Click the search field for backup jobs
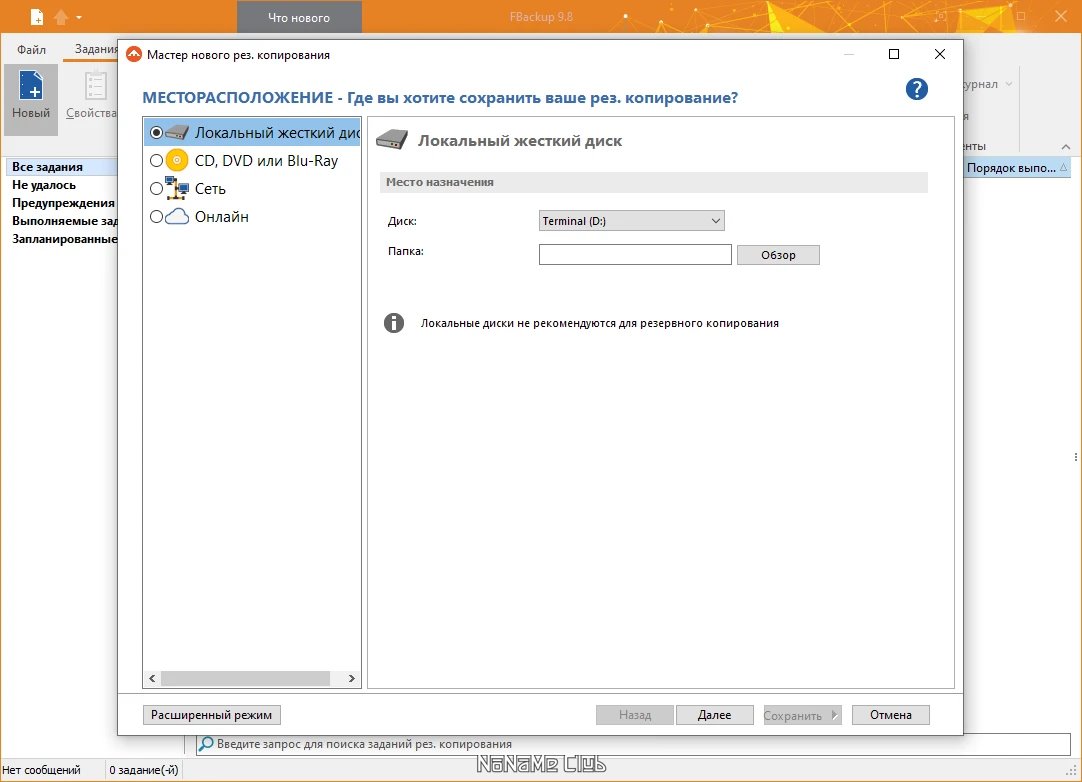The image size is (1082, 782). click(x=633, y=744)
